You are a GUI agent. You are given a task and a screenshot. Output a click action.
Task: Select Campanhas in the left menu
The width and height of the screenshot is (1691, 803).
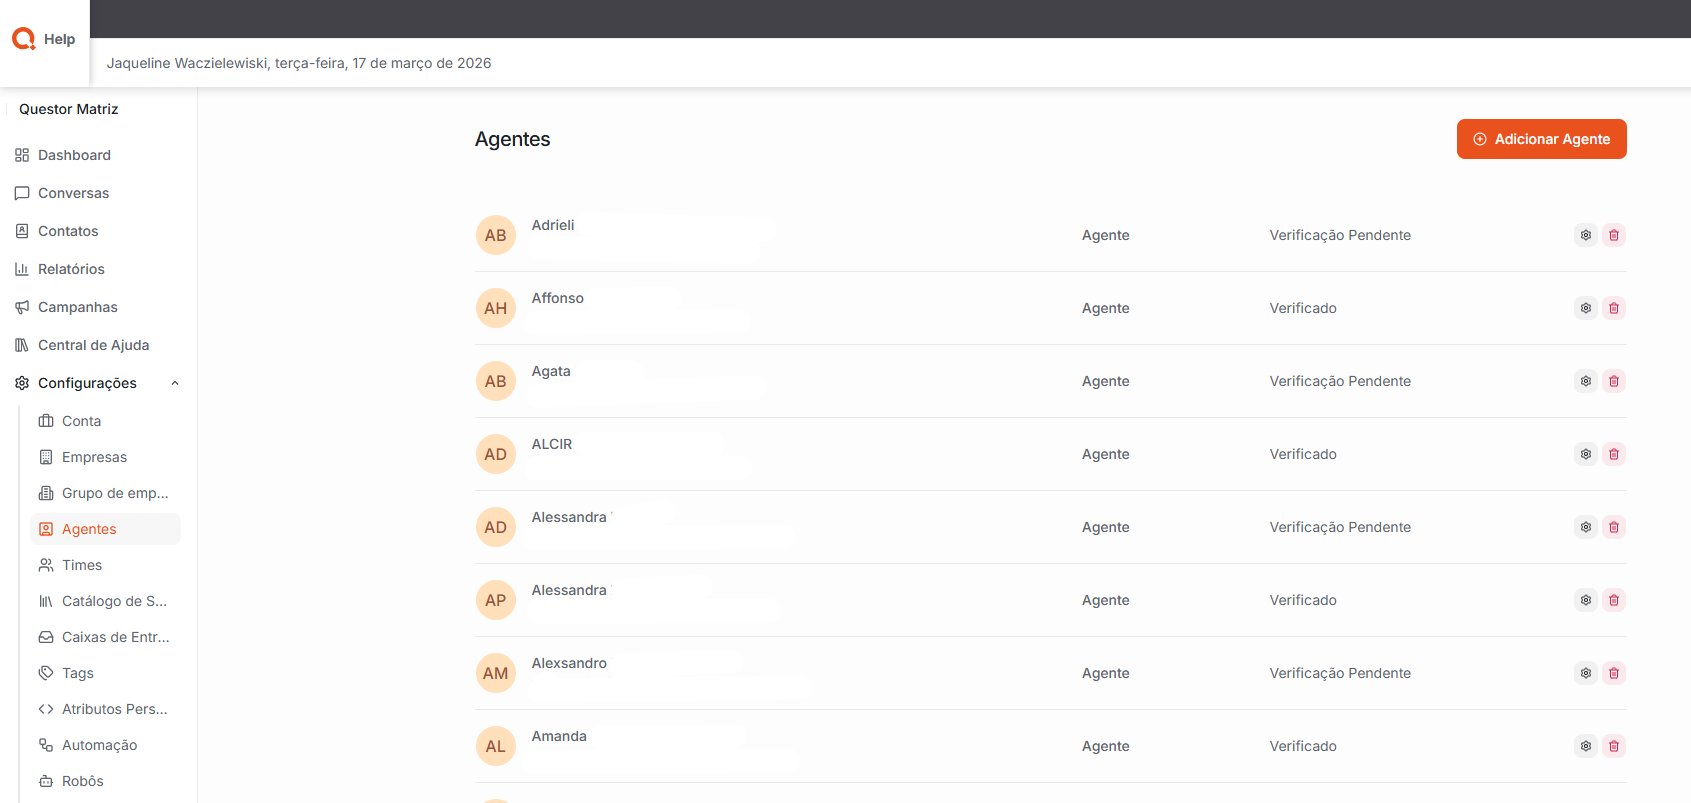click(x=77, y=307)
